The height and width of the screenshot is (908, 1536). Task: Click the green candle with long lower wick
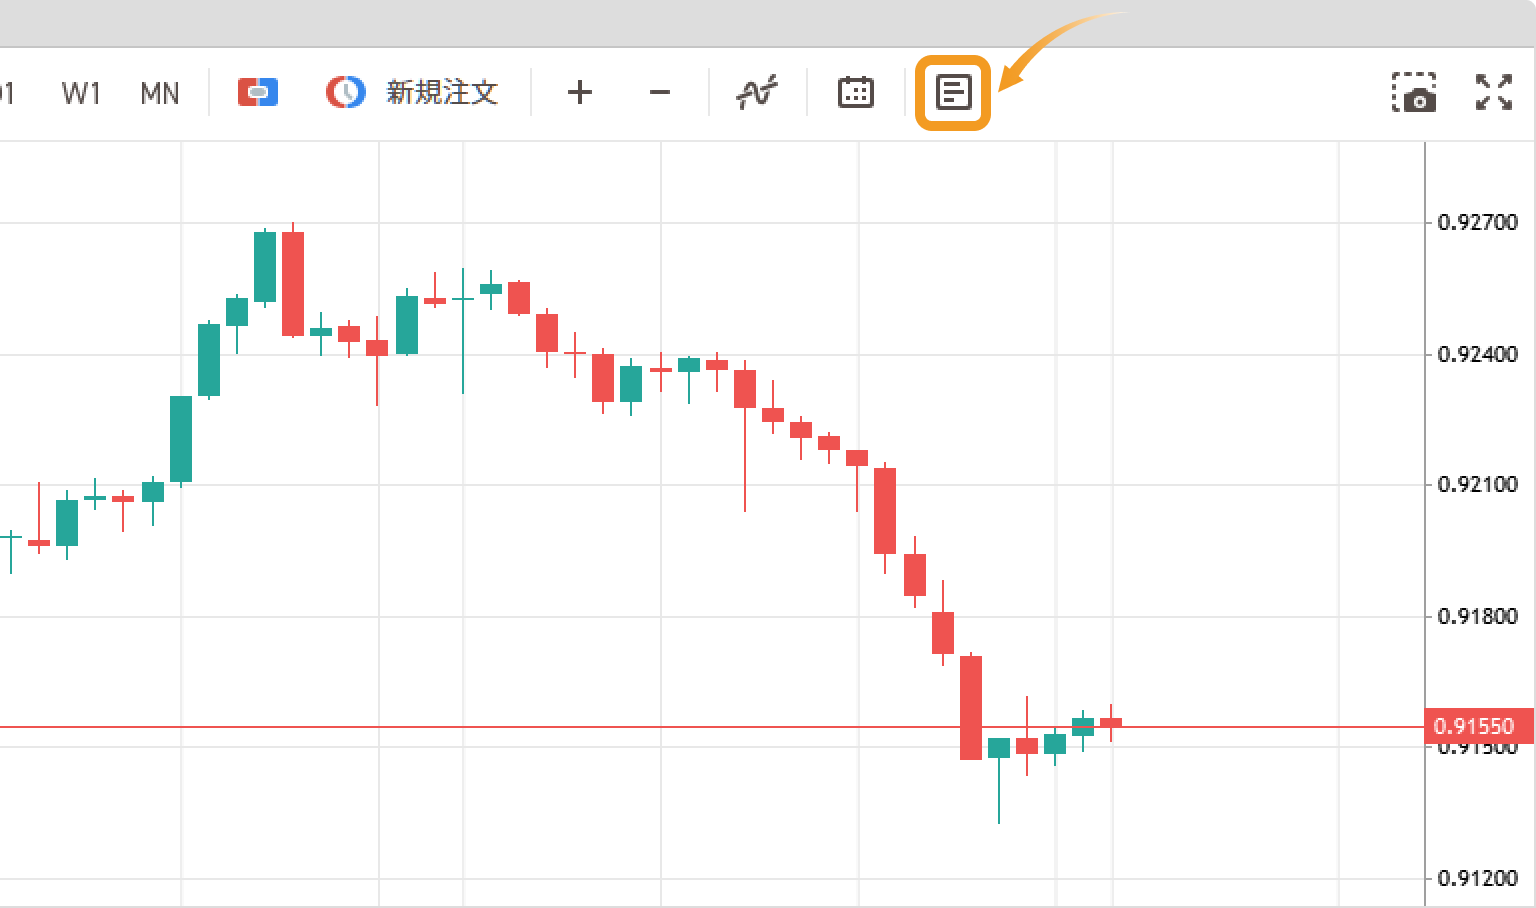pos(999,748)
